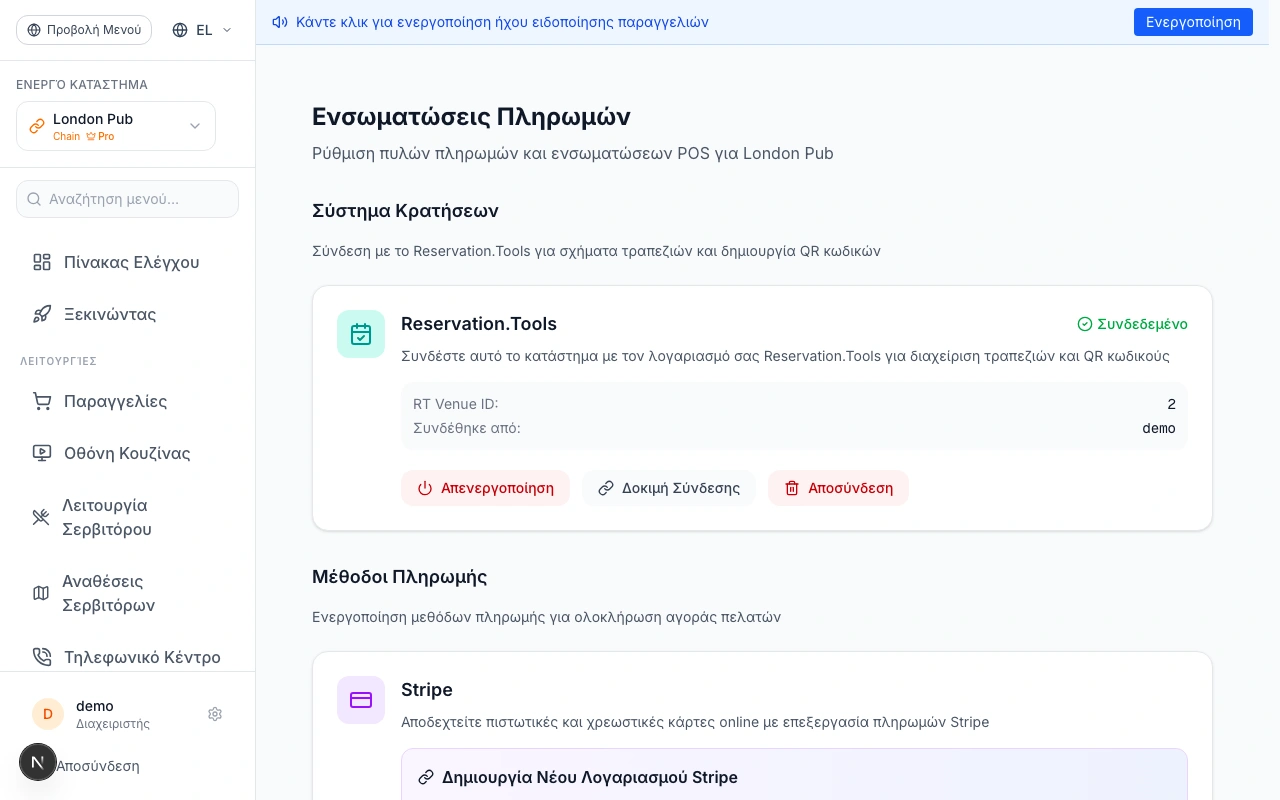Click Αποσύνδεση logout link in sidebar
This screenshot has width=1280, height=800.
tap(98, 766)
